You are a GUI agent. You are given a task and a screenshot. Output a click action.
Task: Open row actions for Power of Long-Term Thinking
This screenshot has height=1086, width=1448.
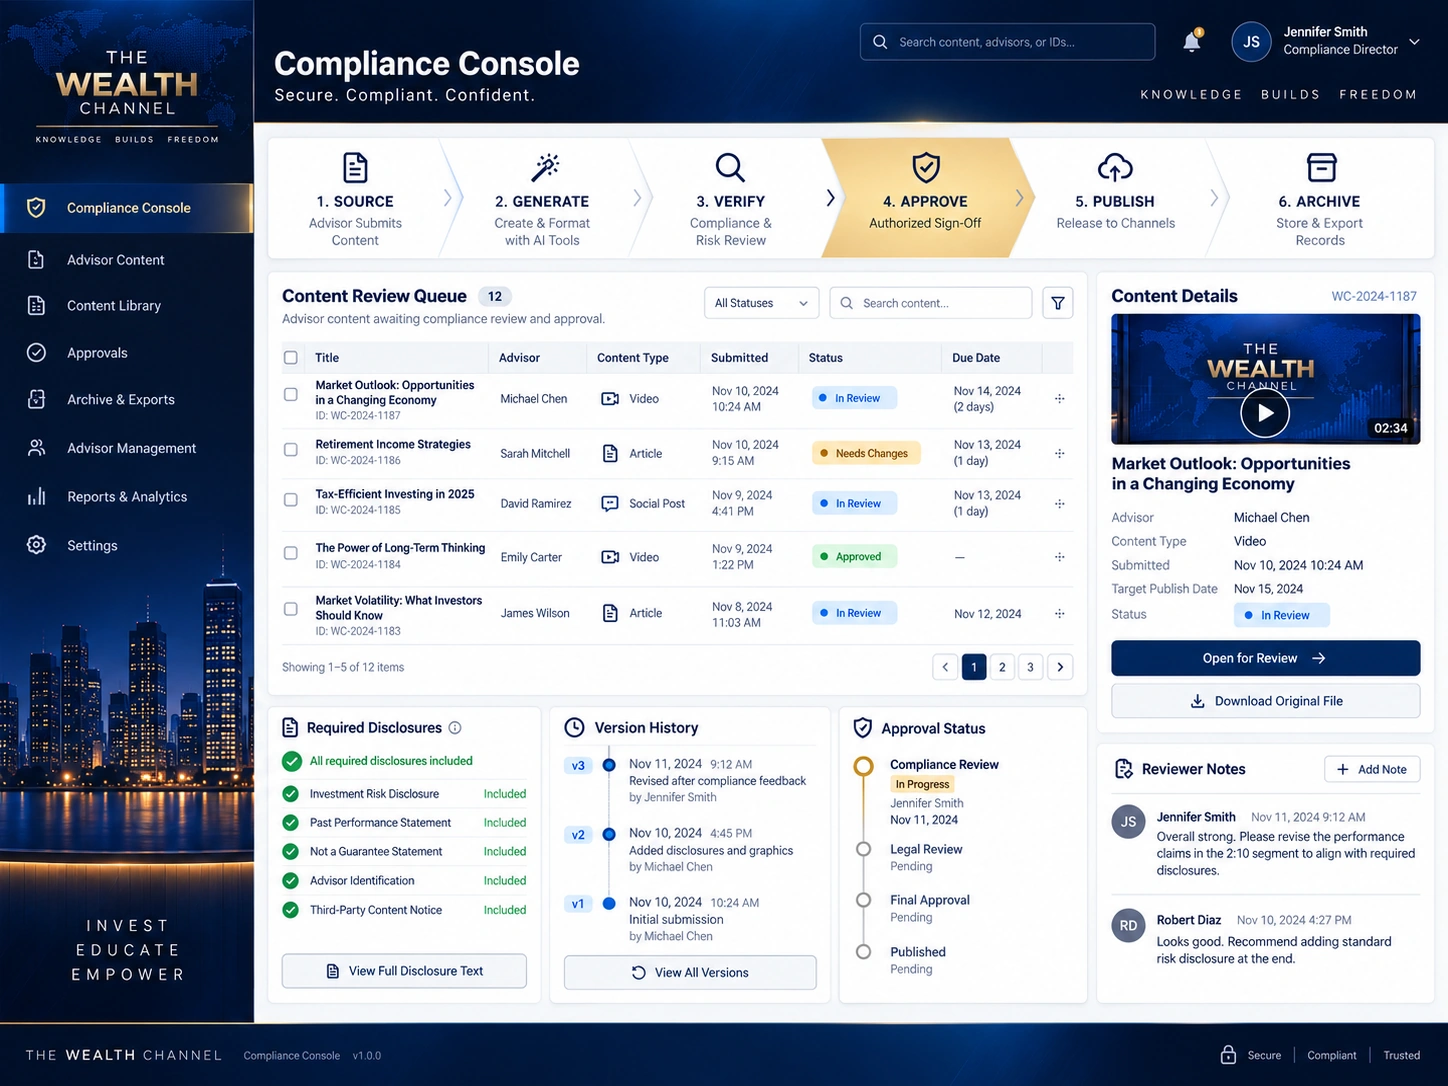(1059, 557)
